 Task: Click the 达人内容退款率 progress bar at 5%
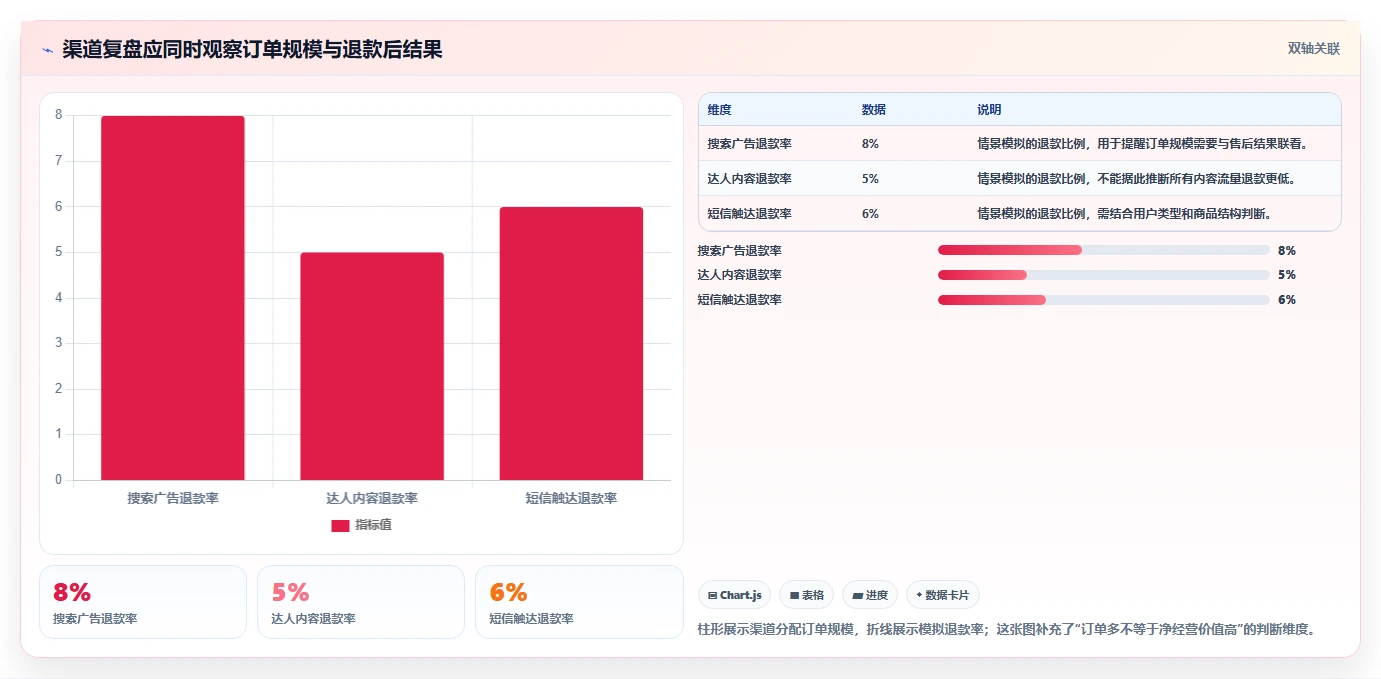(1103, 275)
